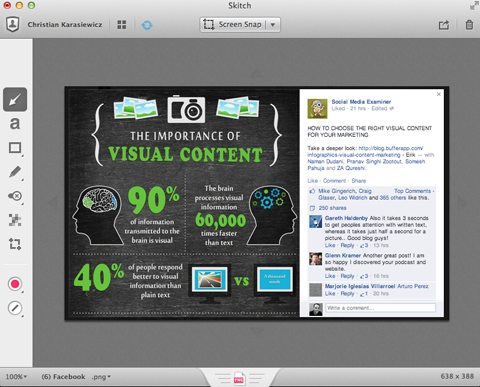This screenshot has height=387, width=480.
Task: Select the Marker highlighter tool
Action: (x=15, y=172)
